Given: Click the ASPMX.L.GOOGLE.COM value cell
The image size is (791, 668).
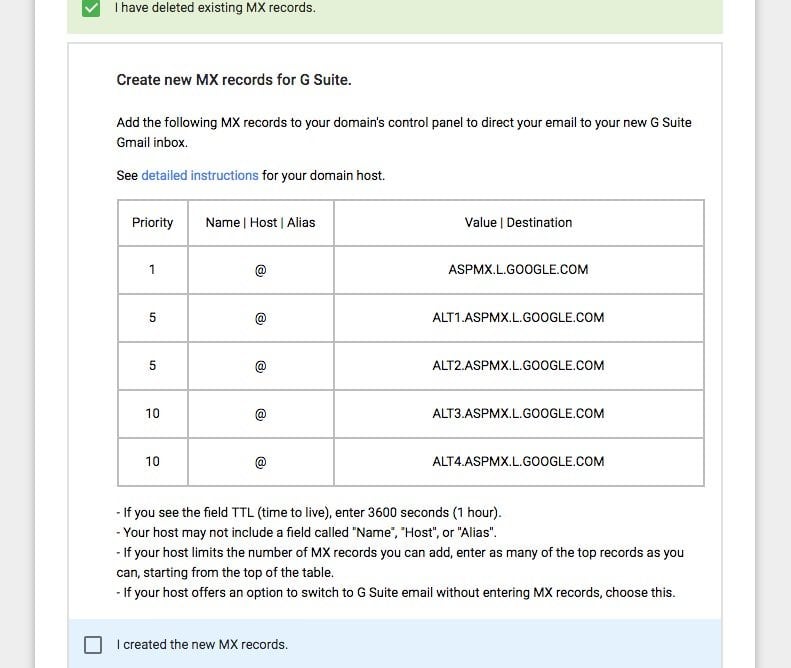Looking at the screenshot, I should pos(518,270).
